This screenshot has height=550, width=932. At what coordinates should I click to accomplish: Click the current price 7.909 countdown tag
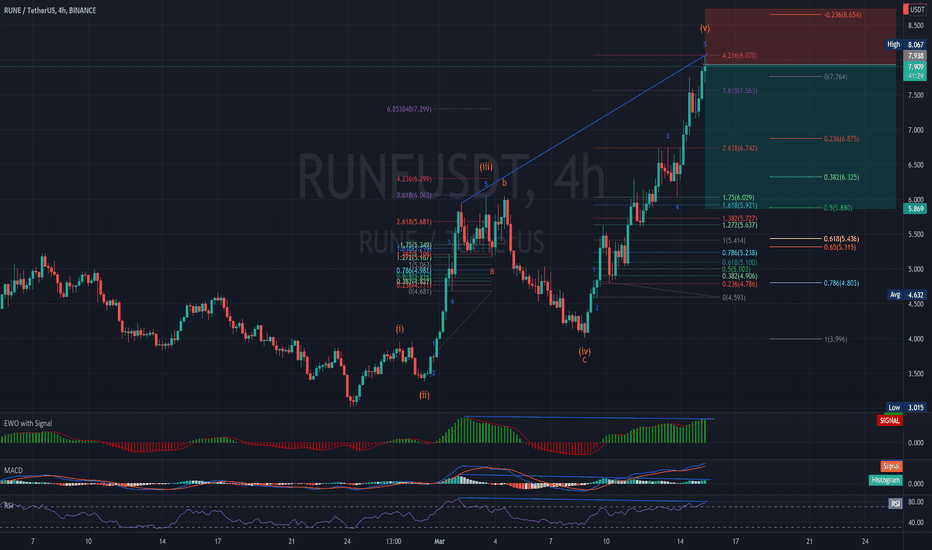(915, 71)
